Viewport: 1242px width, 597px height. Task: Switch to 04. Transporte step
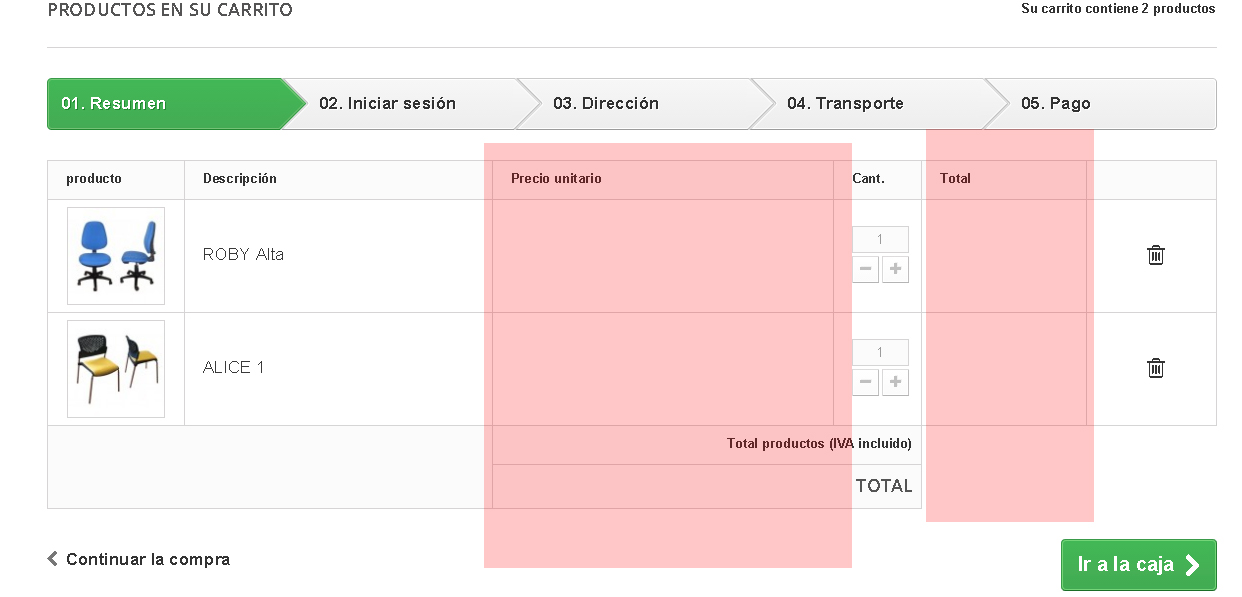click(845, 104)
